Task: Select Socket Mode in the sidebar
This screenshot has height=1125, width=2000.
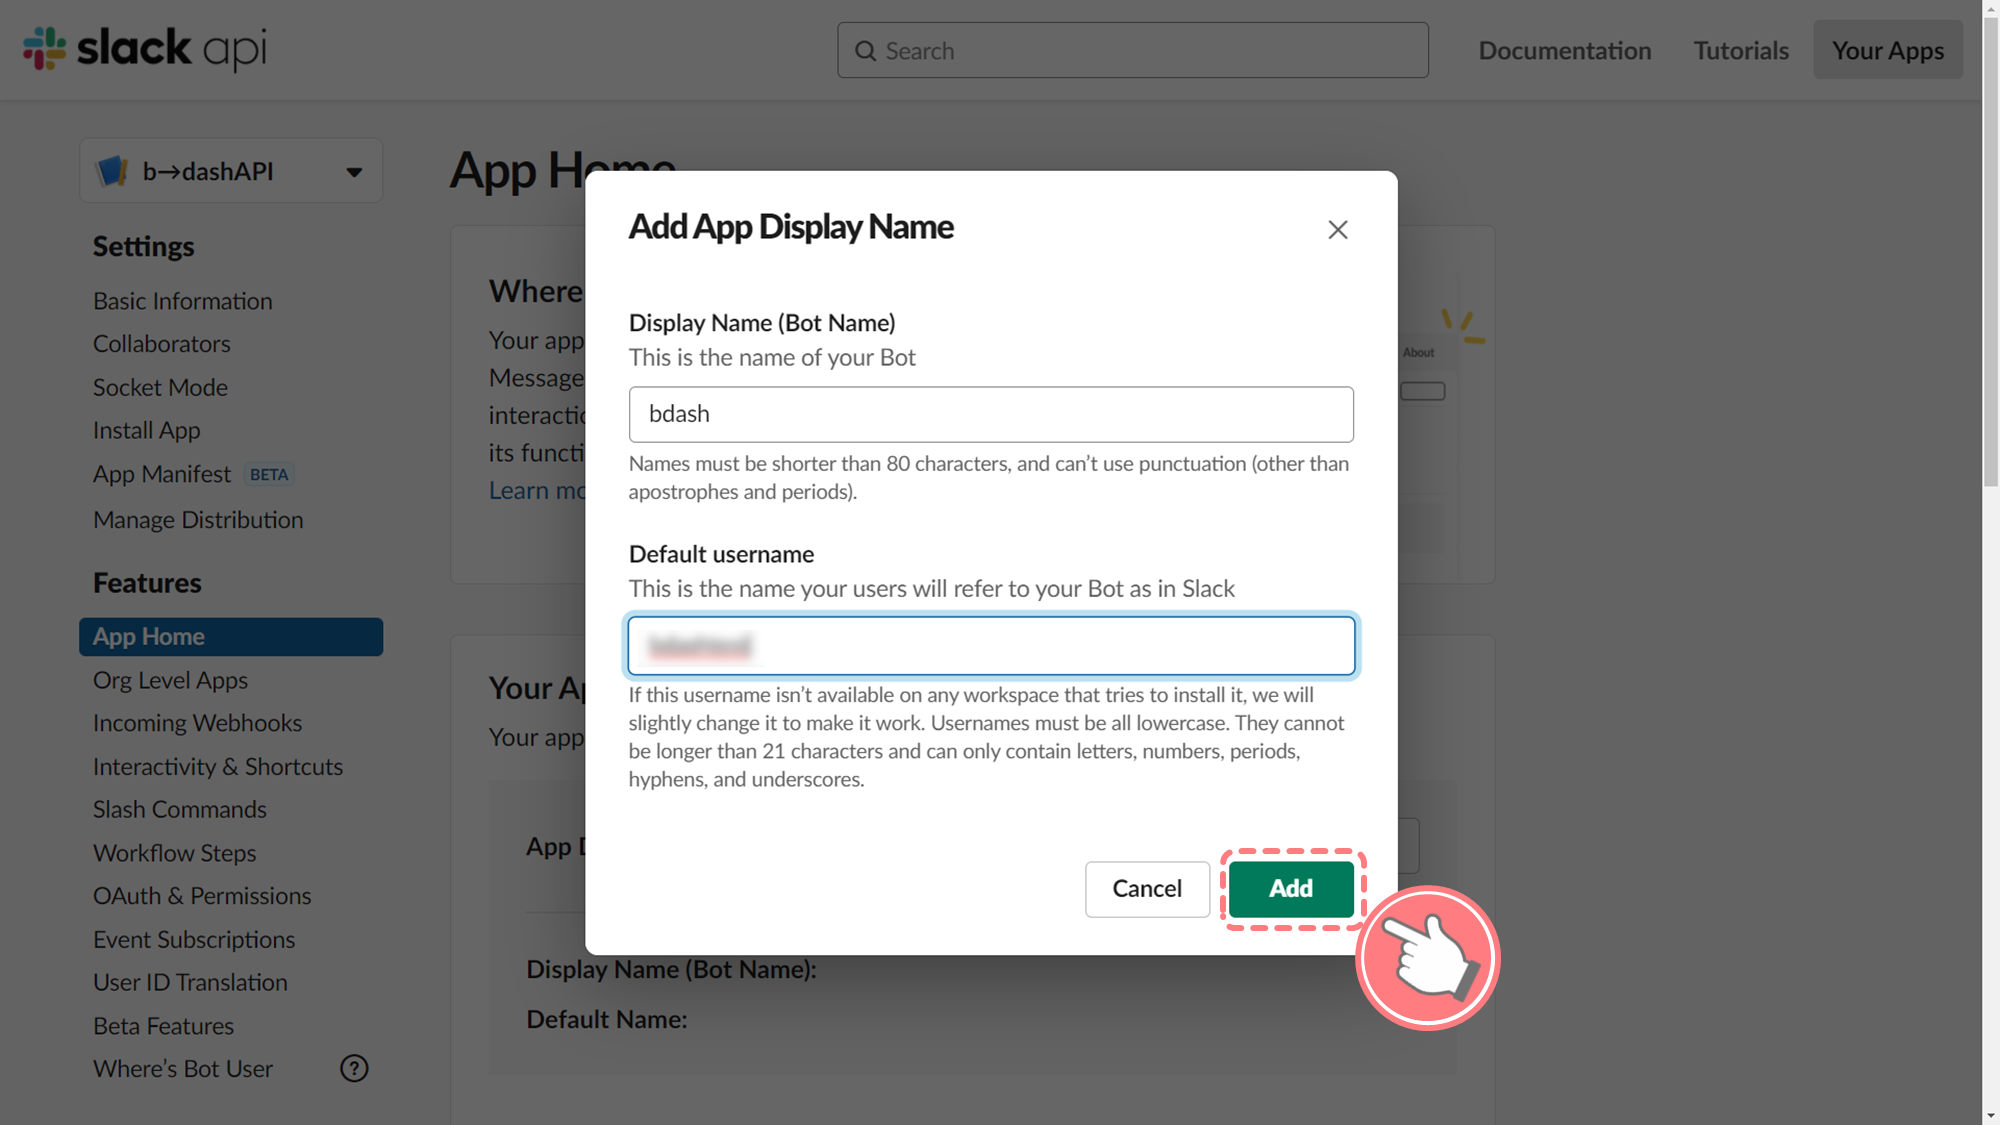Action: pos(160,387)
